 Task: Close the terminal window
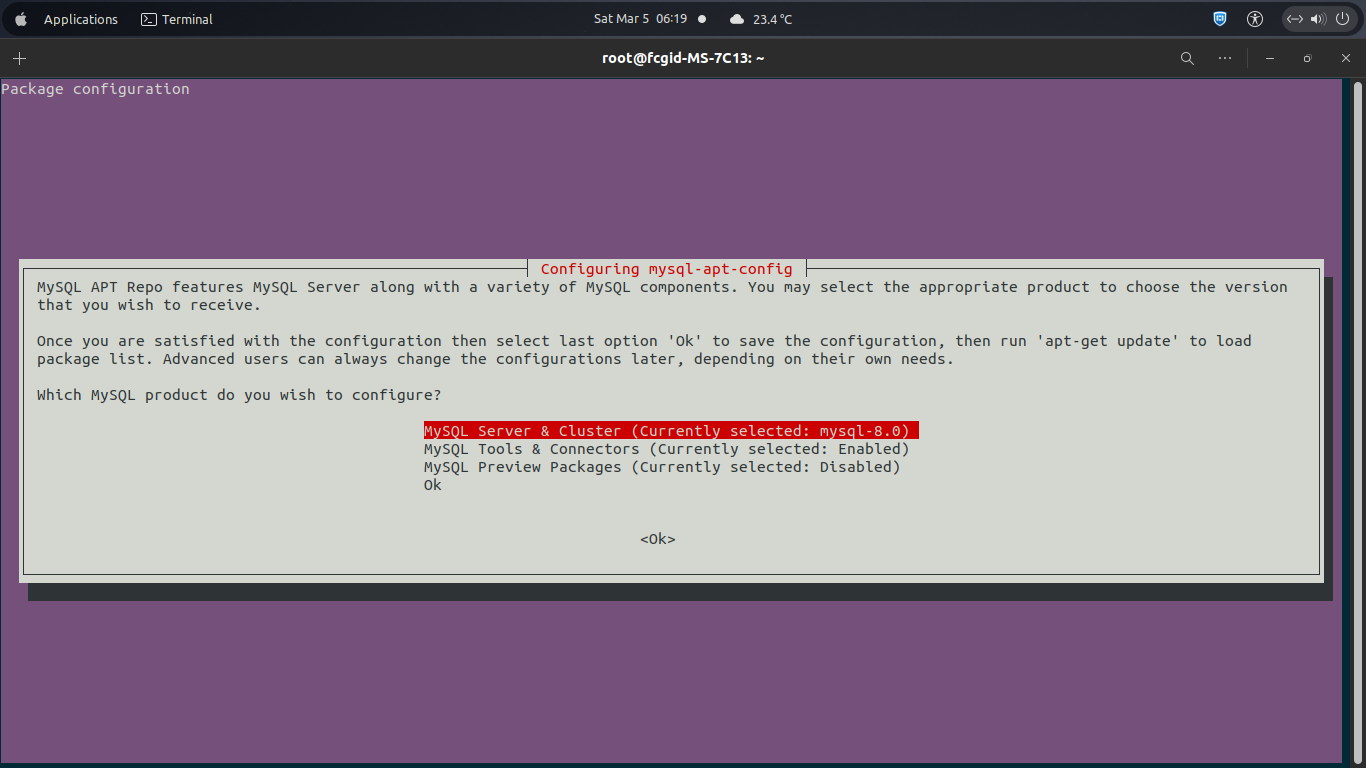pos(1344,58)
